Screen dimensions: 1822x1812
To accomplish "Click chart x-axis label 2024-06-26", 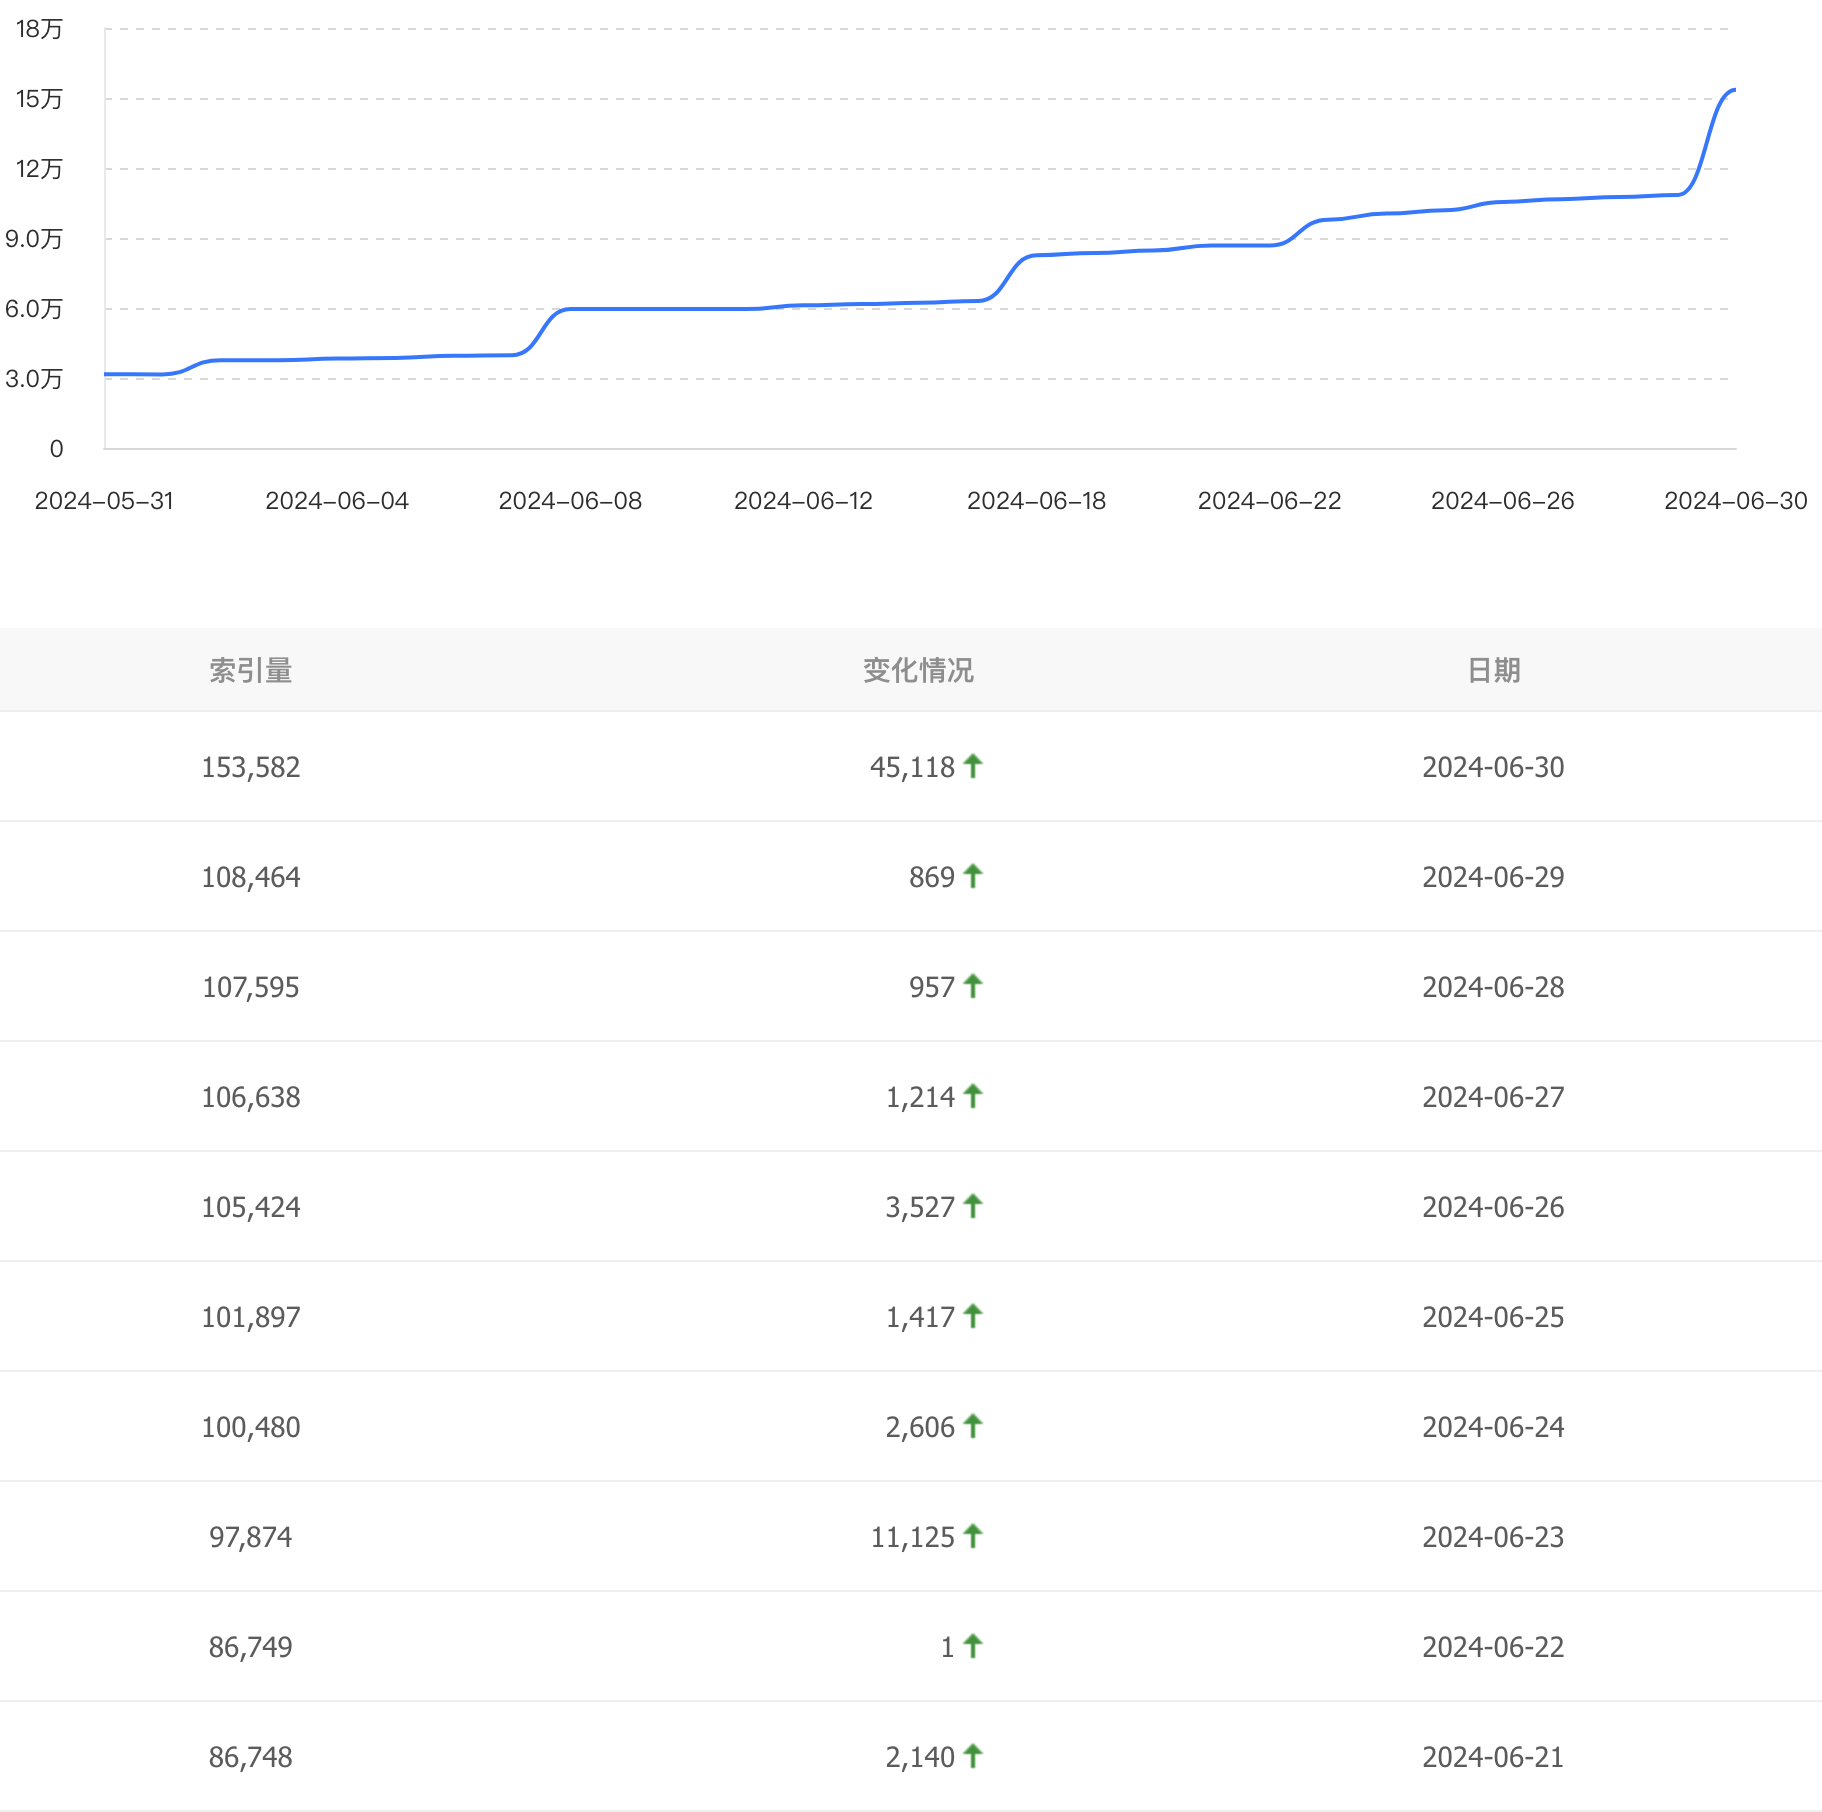I will (x=1502, y=501).
